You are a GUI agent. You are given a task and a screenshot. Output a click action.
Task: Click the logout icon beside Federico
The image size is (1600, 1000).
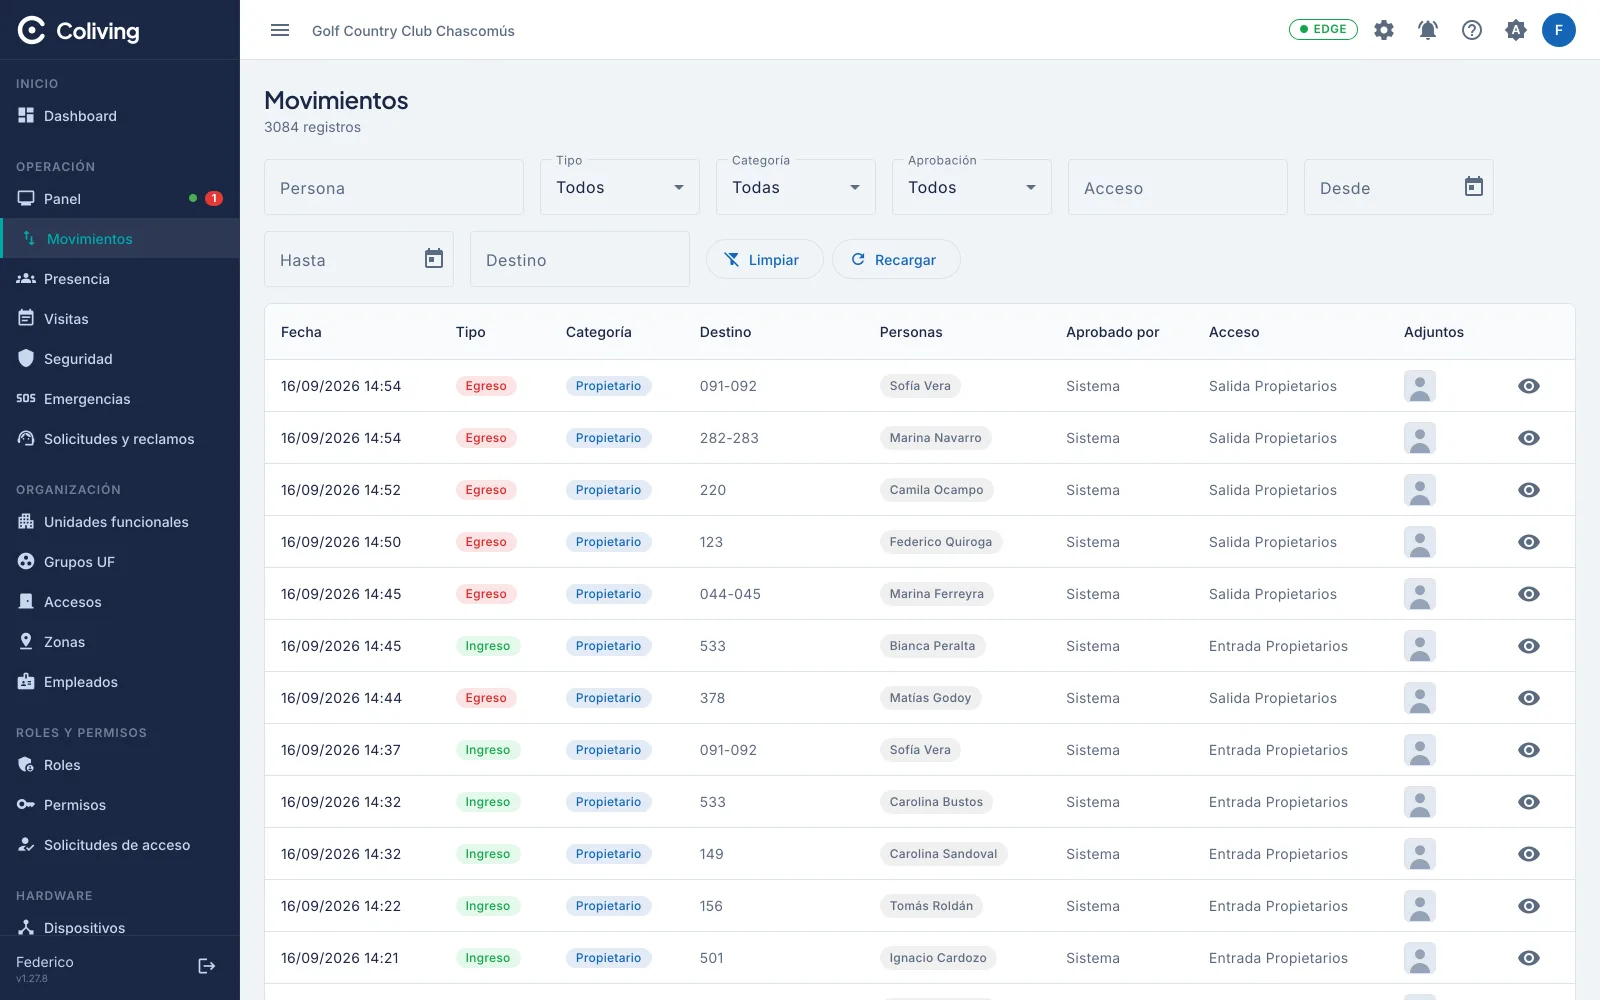[207, 966]
